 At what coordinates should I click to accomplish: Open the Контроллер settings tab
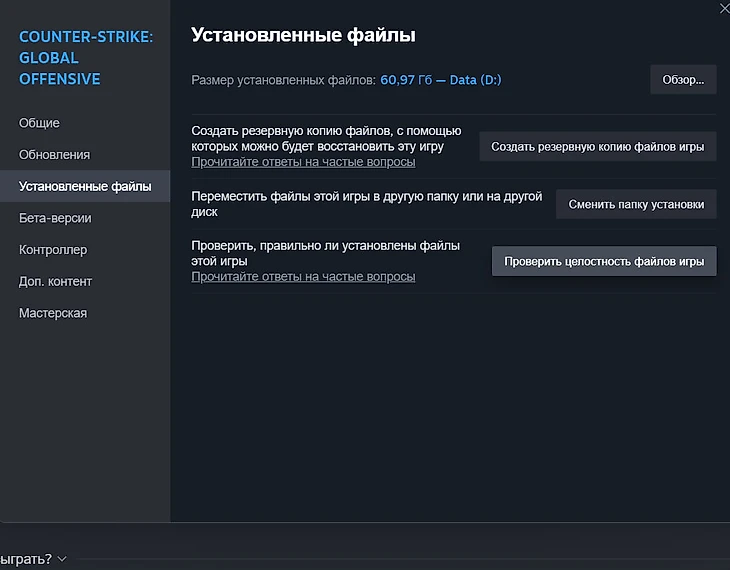(53, 250)
